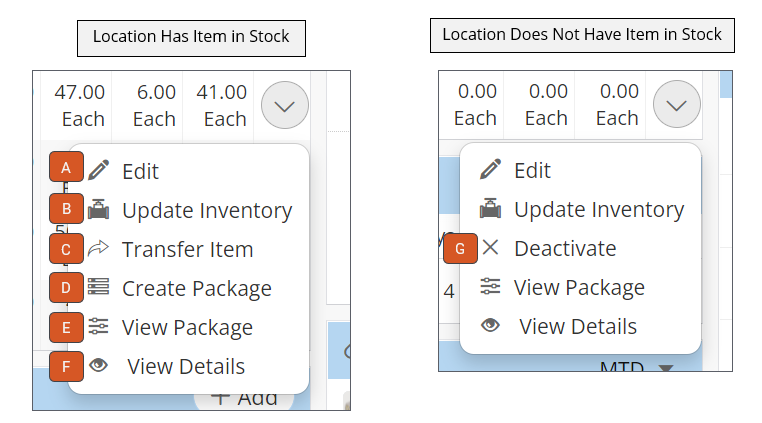Click eye icon next to View Details in the out-of-stock menu
Viewport: 762px width, 423px height.
click(490, 325)
